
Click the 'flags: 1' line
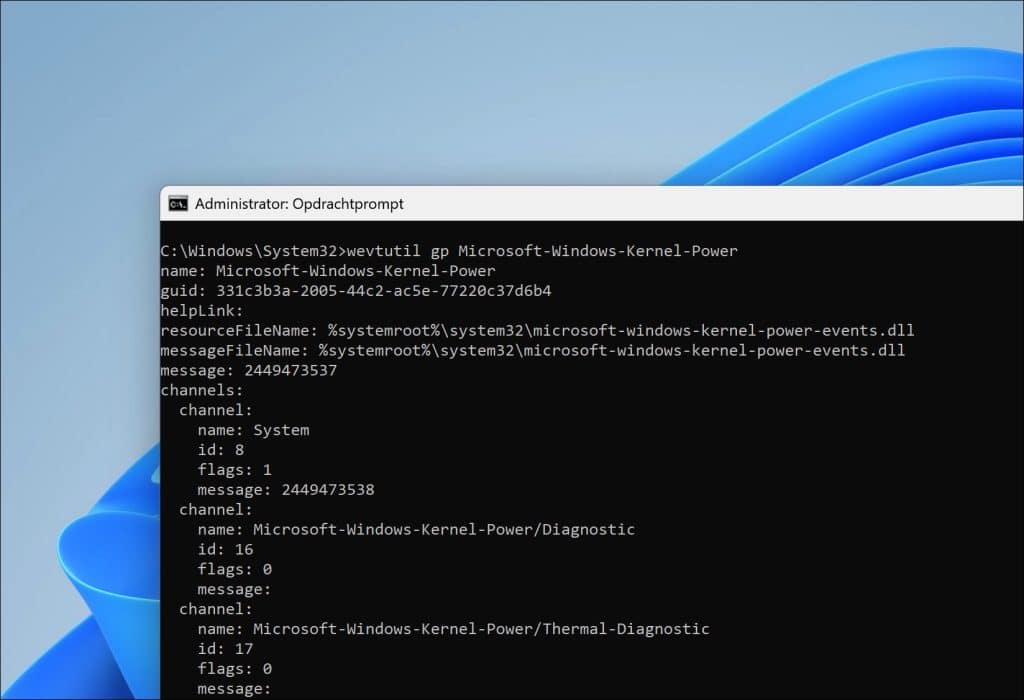234,469
